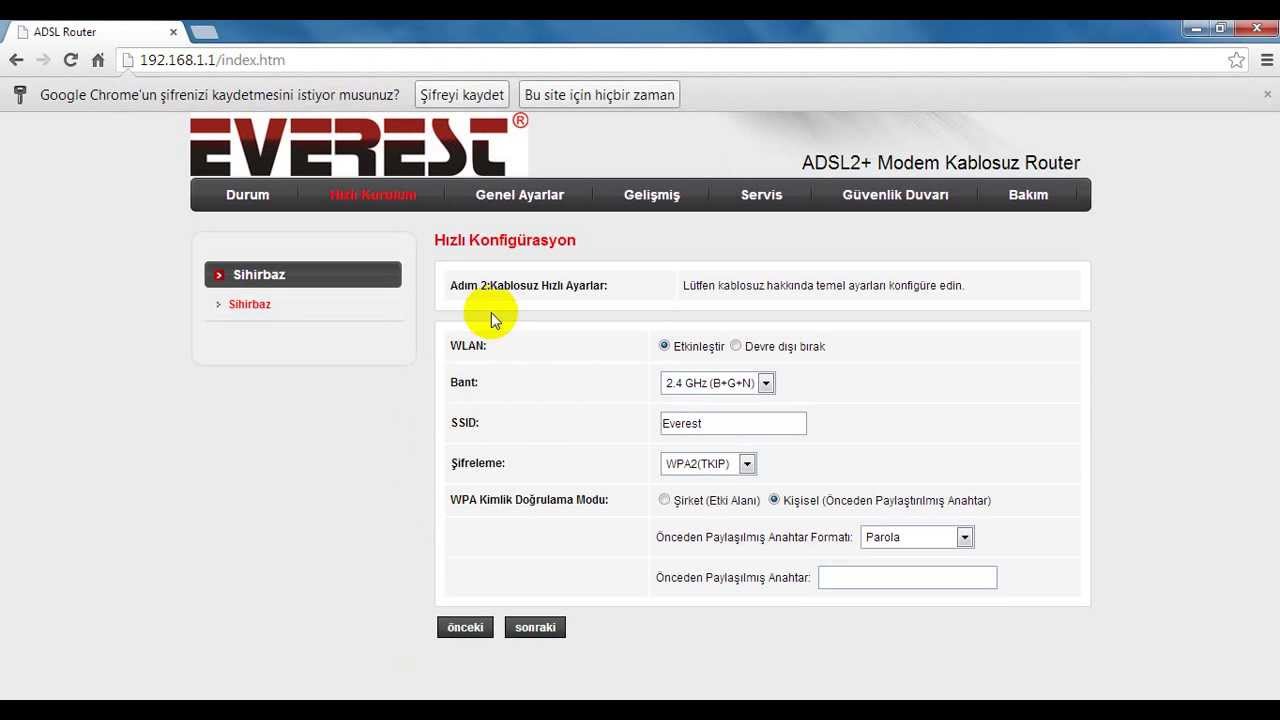Select the ADSL Router browser tab
The width and height of the screenshot is (1280, 720).
96,32
